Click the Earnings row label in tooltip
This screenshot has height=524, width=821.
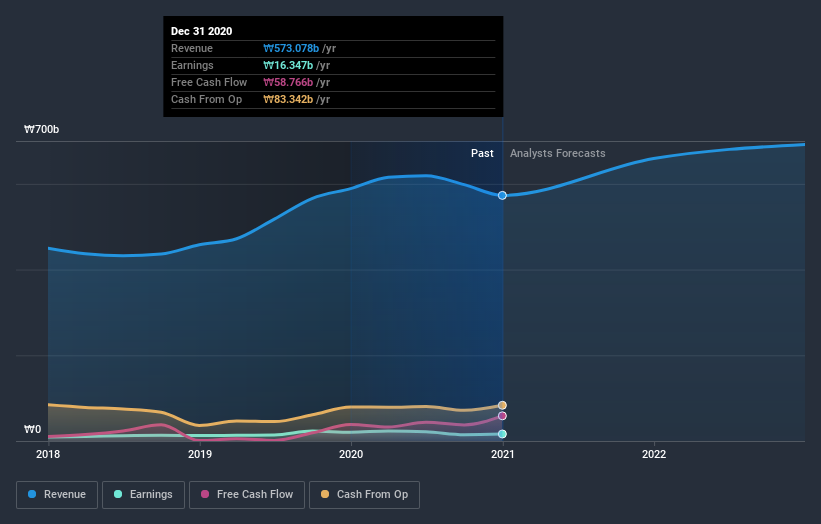(192, 65)
